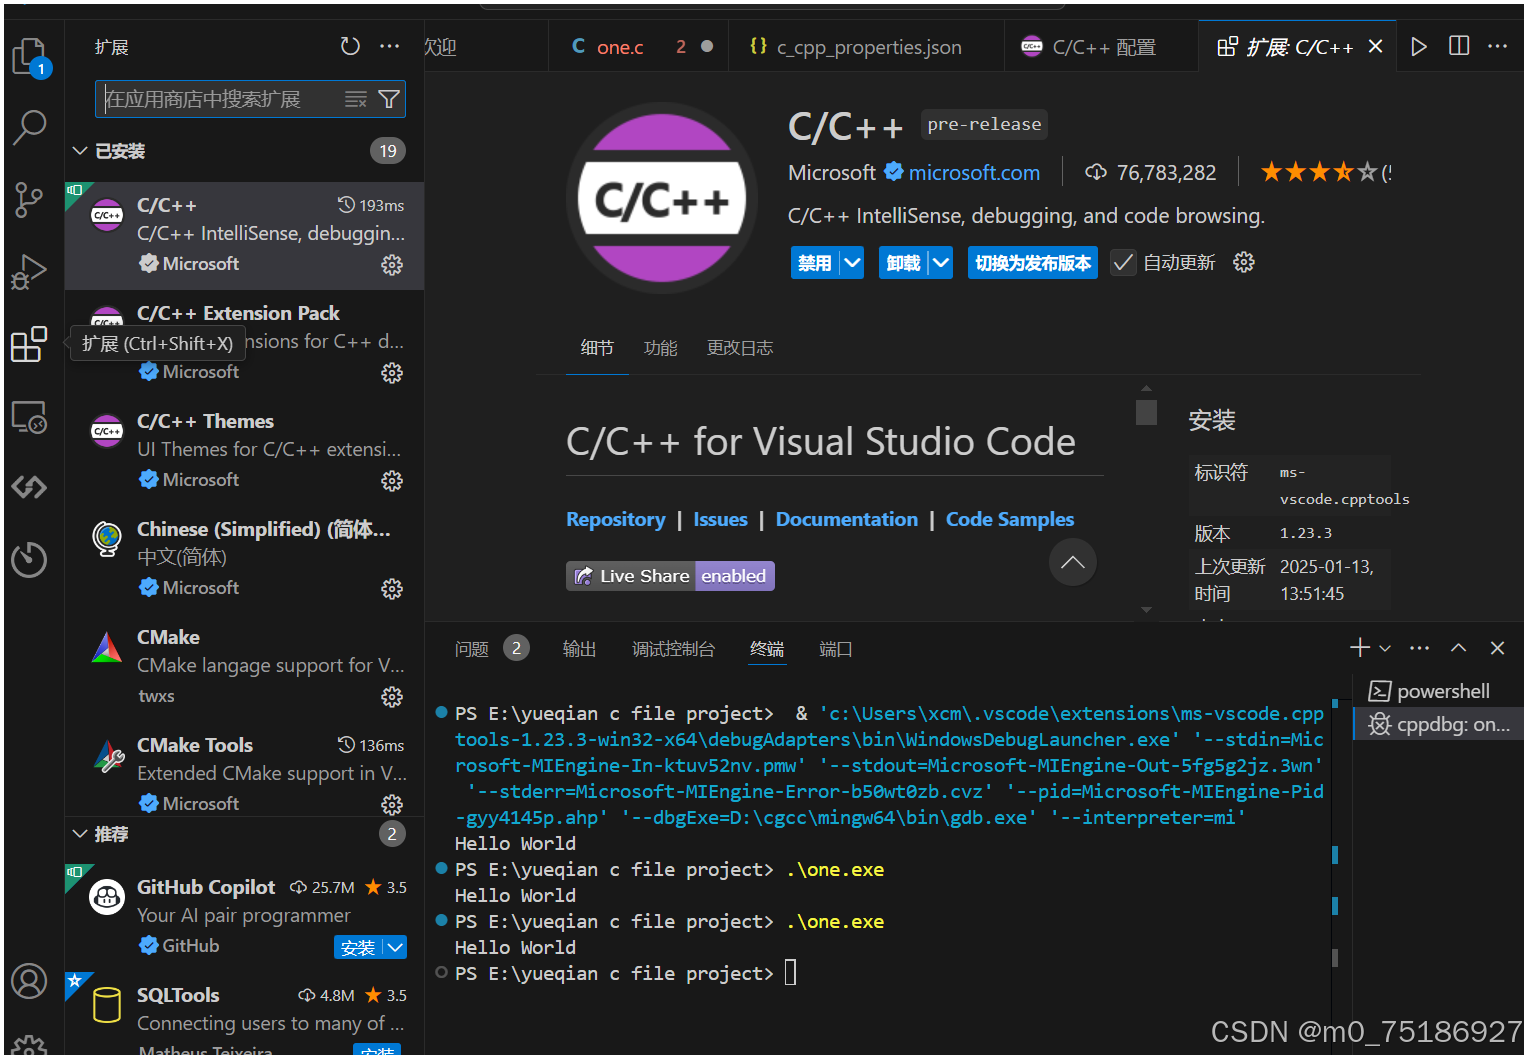Switch to the 输出 panel tab

click(x=579, y=649)
